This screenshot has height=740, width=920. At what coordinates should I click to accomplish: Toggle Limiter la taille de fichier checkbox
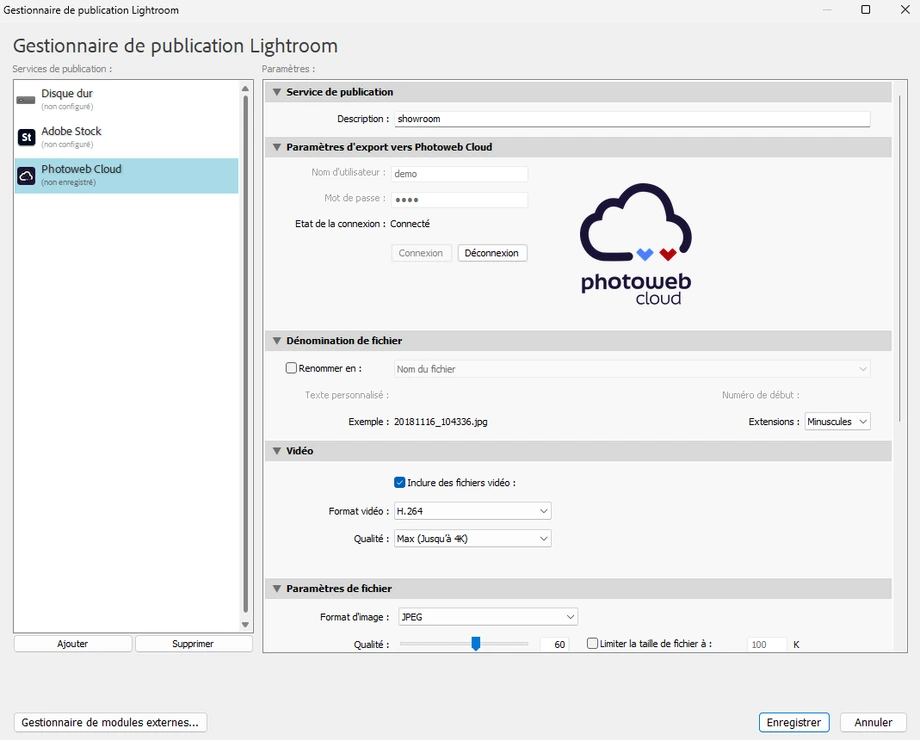tap(593, 643)
